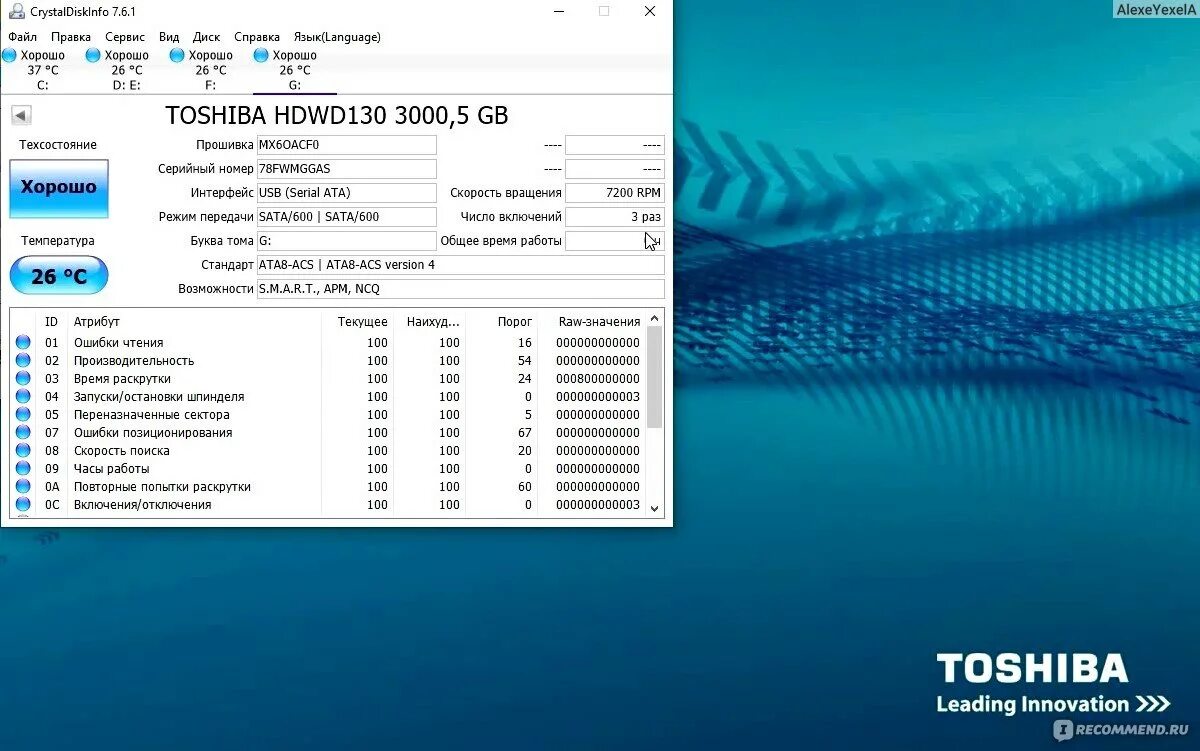Image resolution: width=1200 pixels, height=751 pixels.
Task: Click the transfer mode field SATA/600
Action: (346, 217)
